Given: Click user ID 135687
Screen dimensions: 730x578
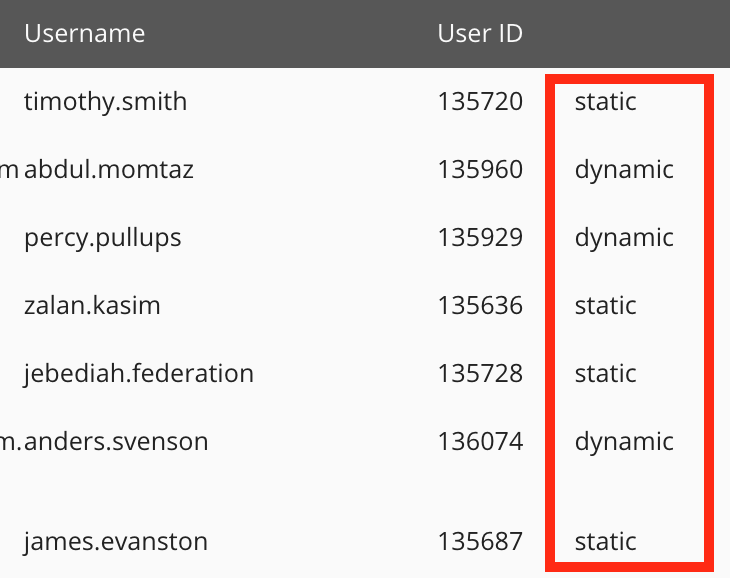Looking at the screenshot, I should [480, 541].
